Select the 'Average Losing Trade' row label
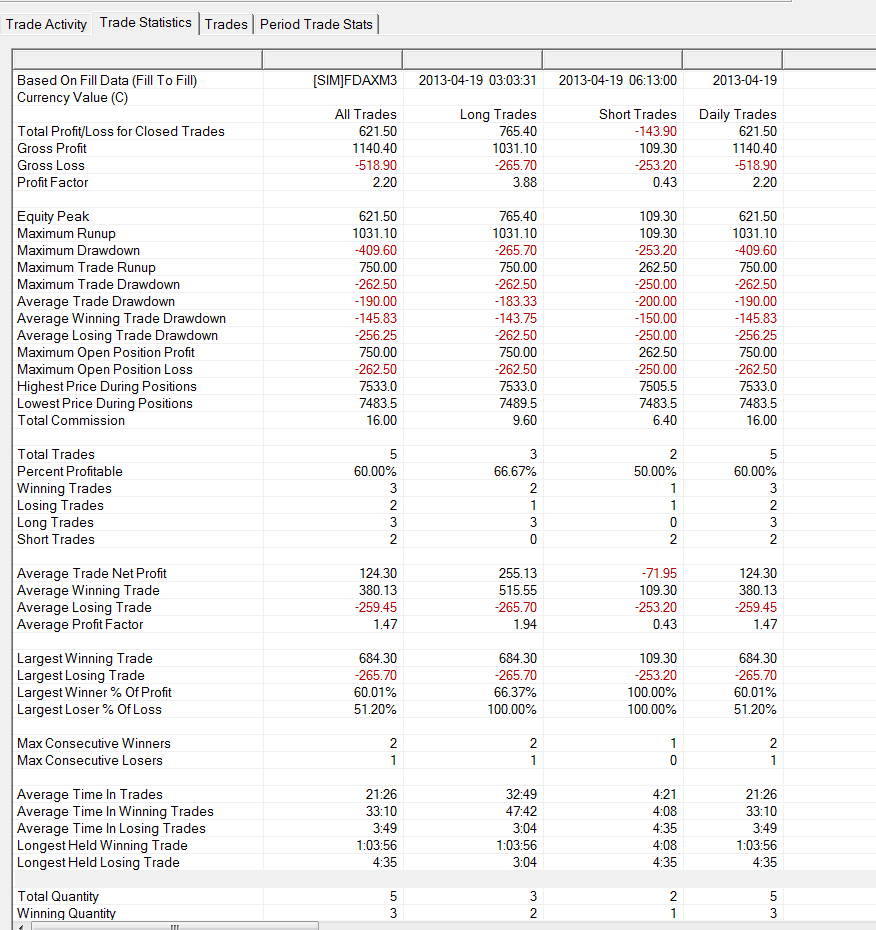This screenshot has height=930, width=876. coord(84,607)
